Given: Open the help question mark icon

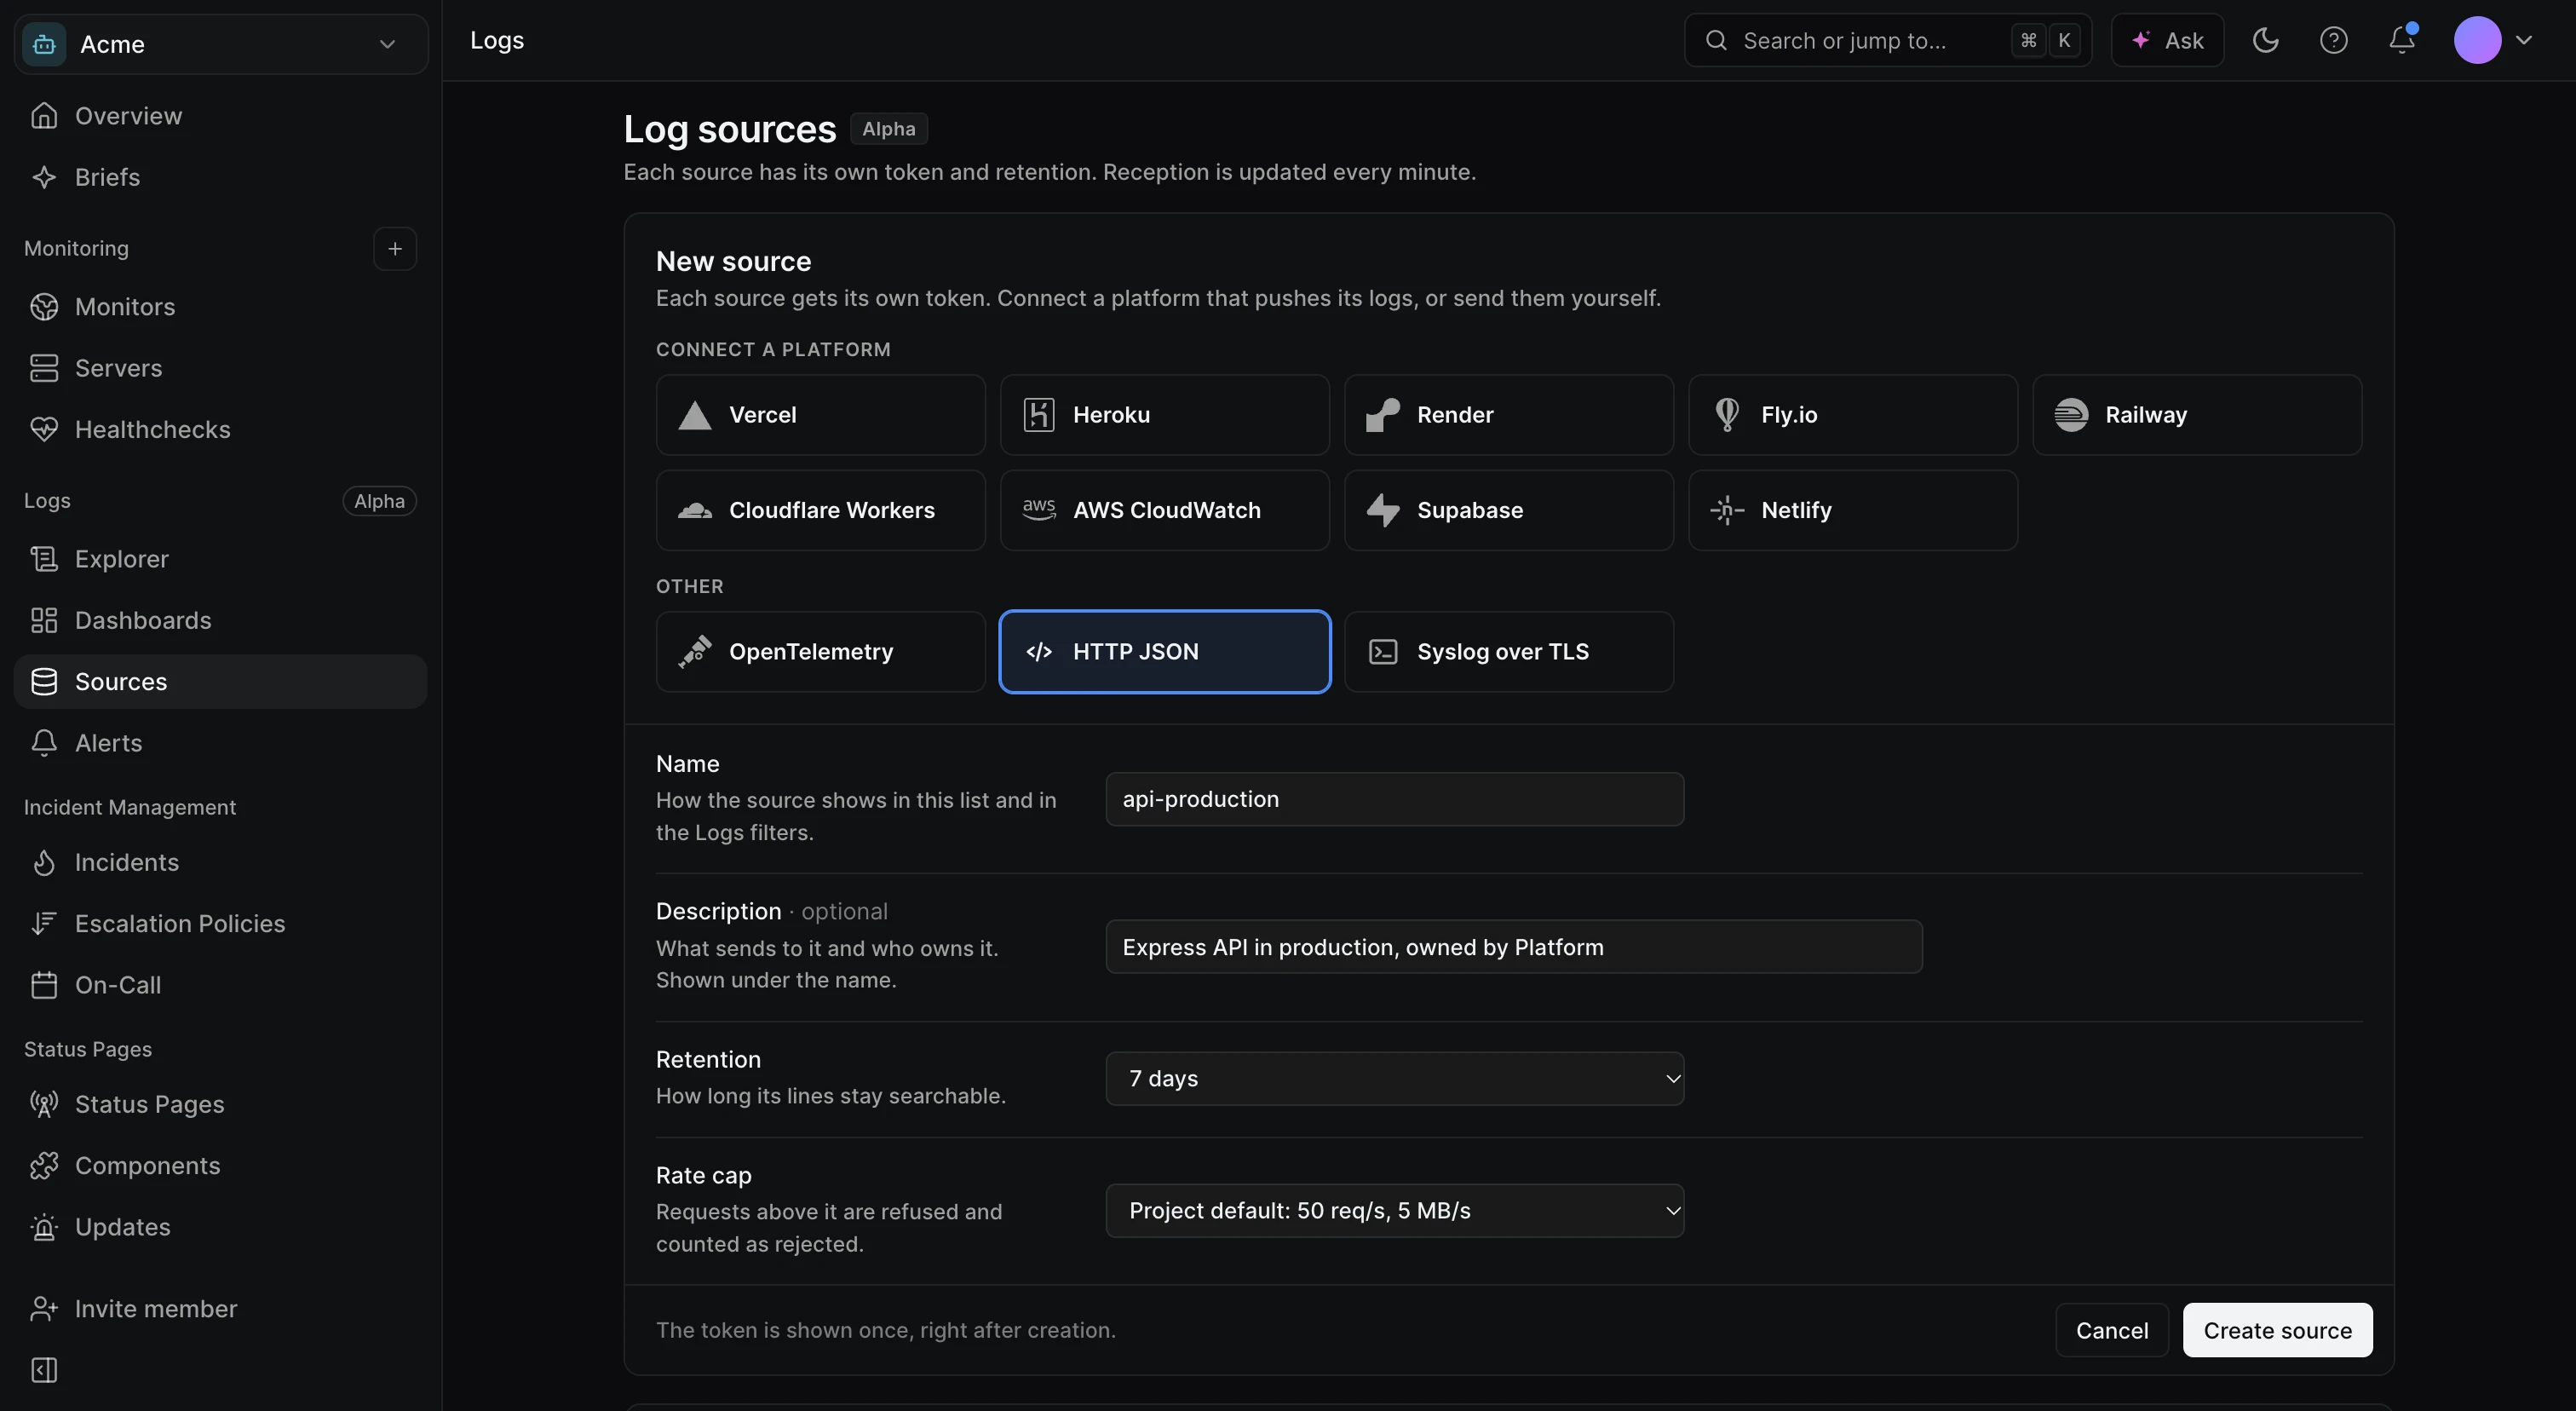Looking at the screenshot, I should coord(2333,40).
